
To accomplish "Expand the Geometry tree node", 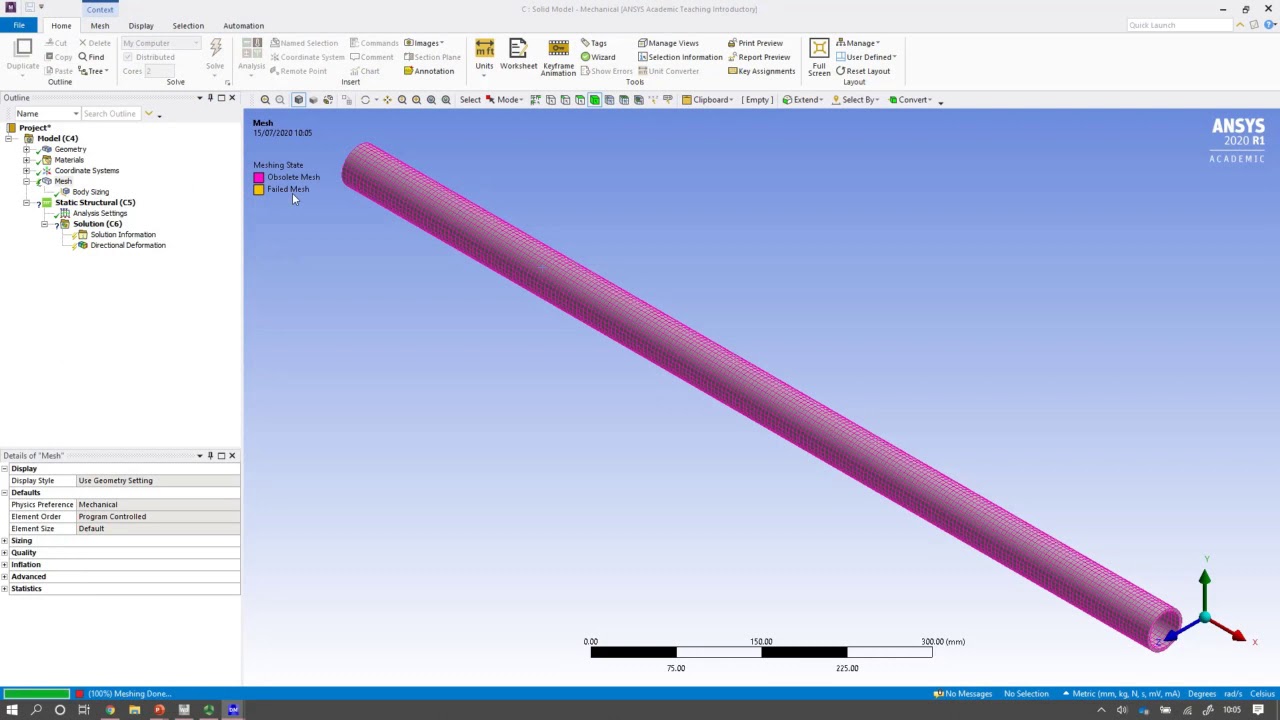I will pos(26,150).
